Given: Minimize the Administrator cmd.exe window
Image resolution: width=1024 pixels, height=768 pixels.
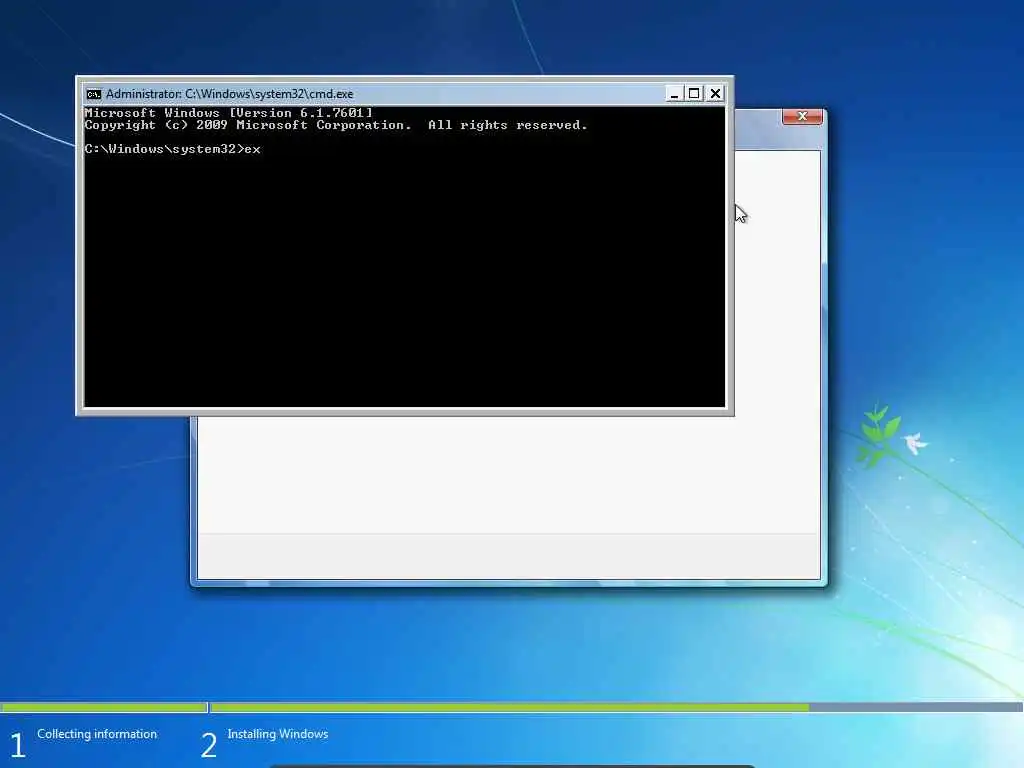Looking at the screenshot, I should [x=674, y=94].
